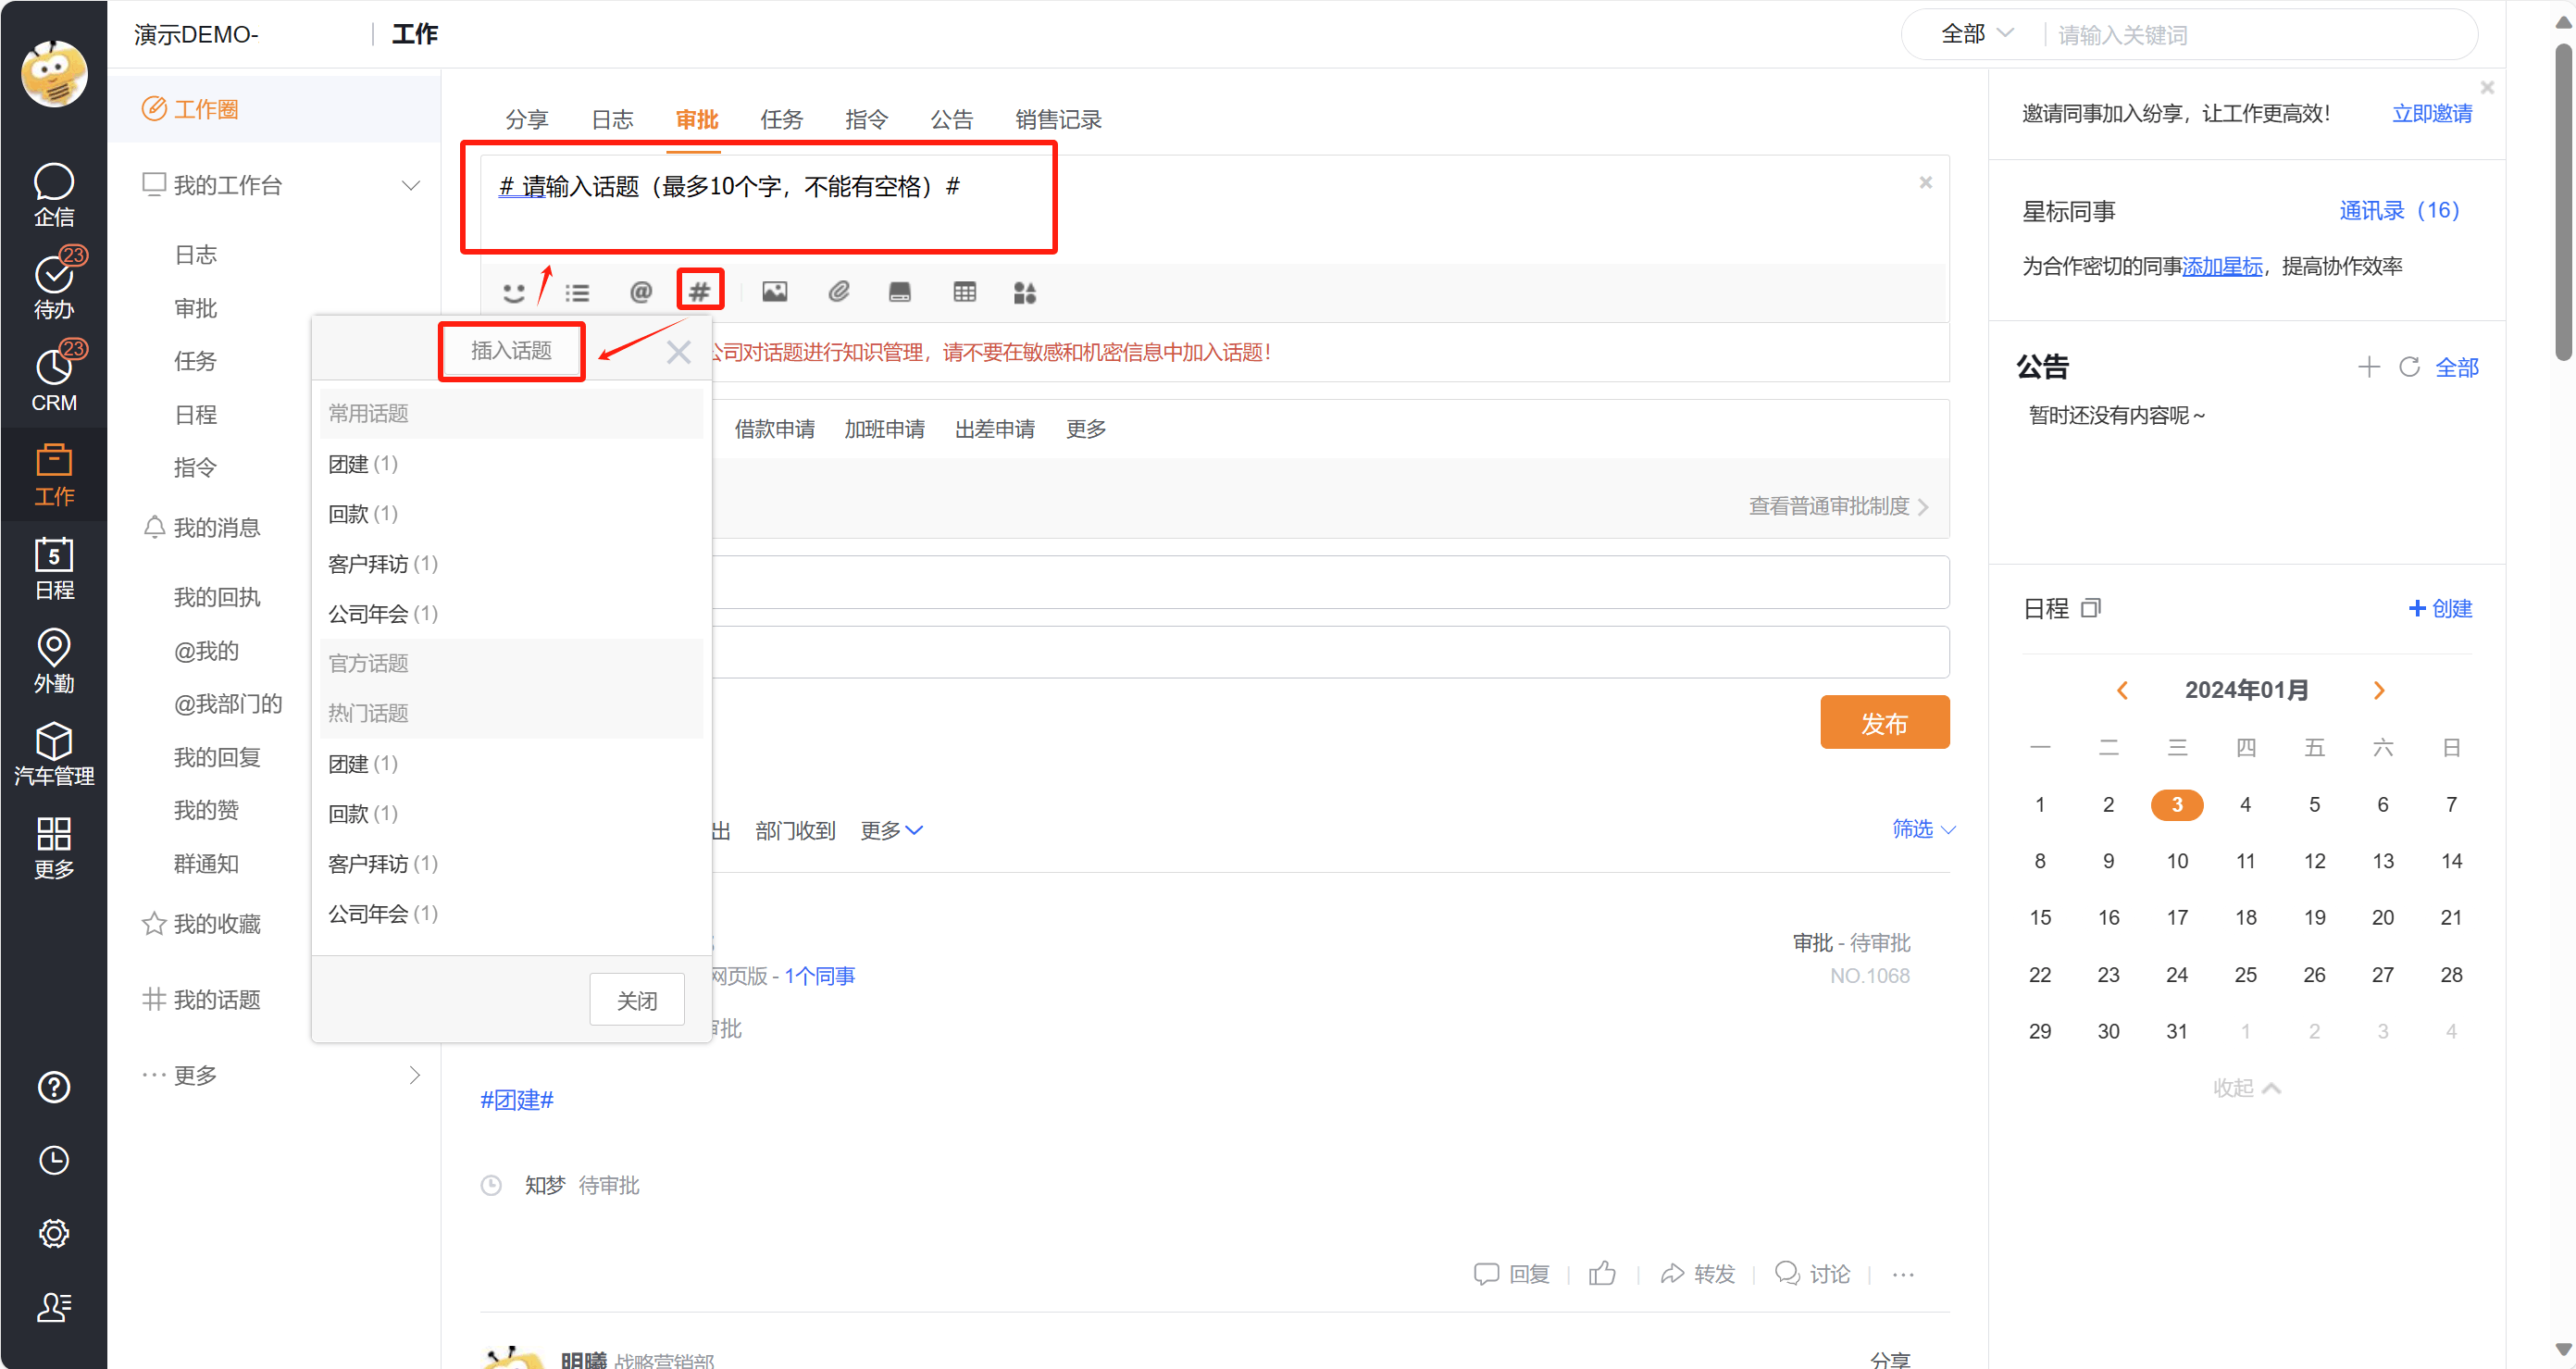This screenshot has width=2576, height=1369.
Task: Click the keyword search input field
Action: pyautogui.click(x=2250, y=35)
